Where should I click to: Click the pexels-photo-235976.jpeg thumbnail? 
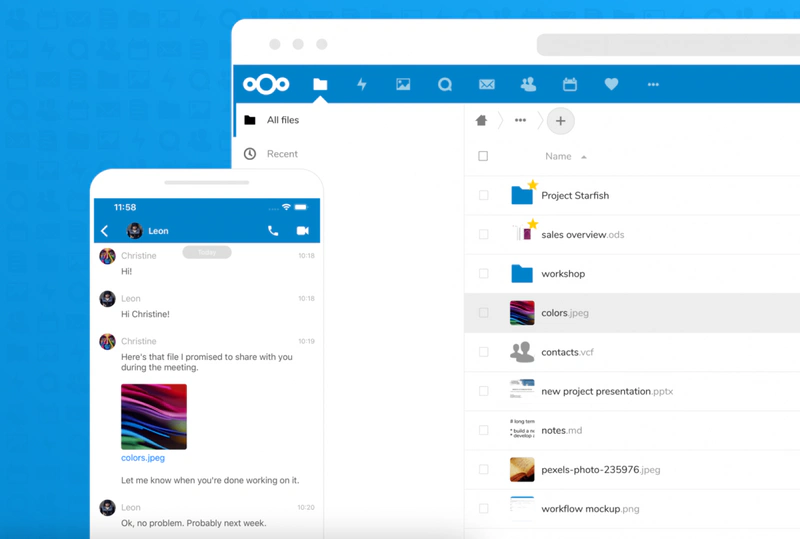point(522,469)
